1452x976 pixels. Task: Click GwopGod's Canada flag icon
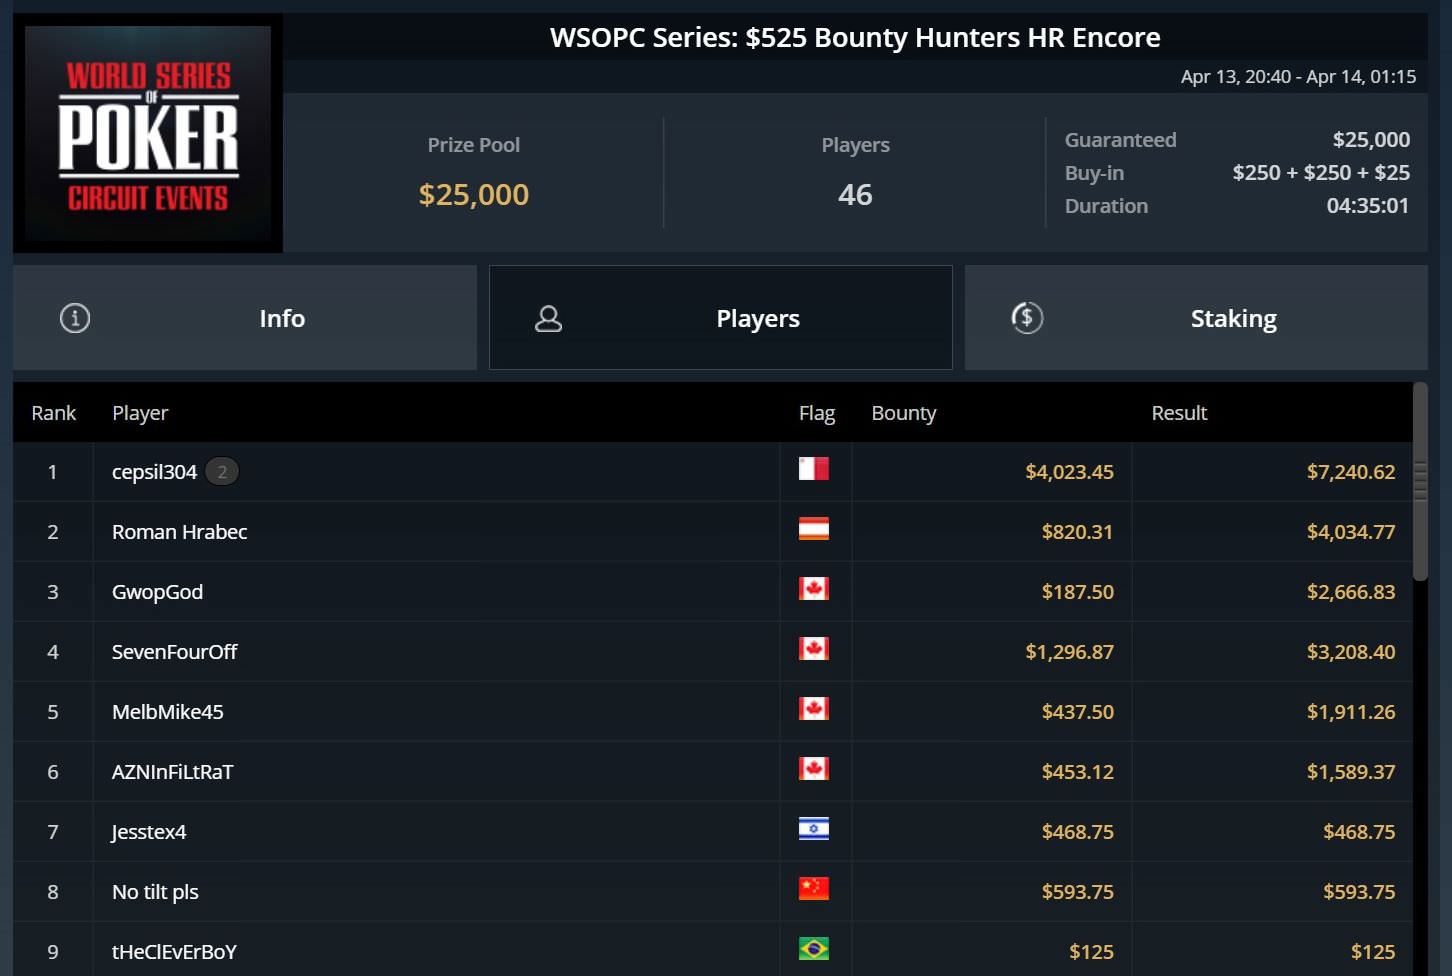[x=813, y=589]
